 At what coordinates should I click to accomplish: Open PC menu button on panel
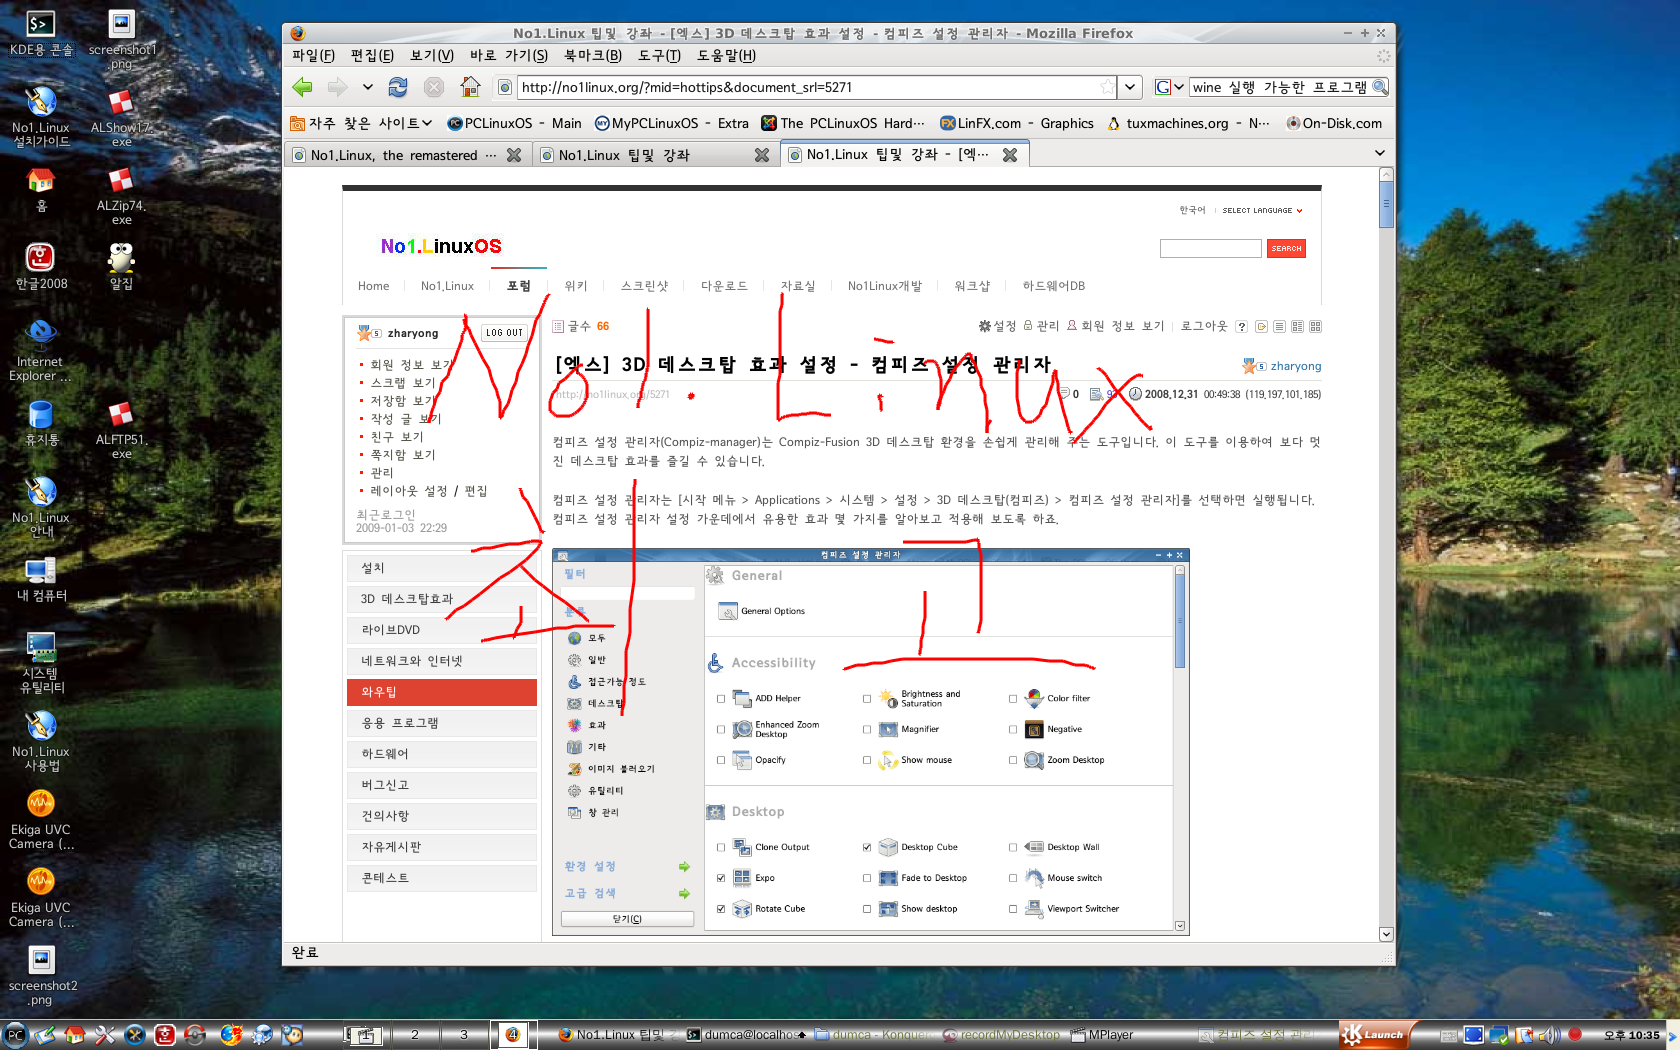(15, 1035)
